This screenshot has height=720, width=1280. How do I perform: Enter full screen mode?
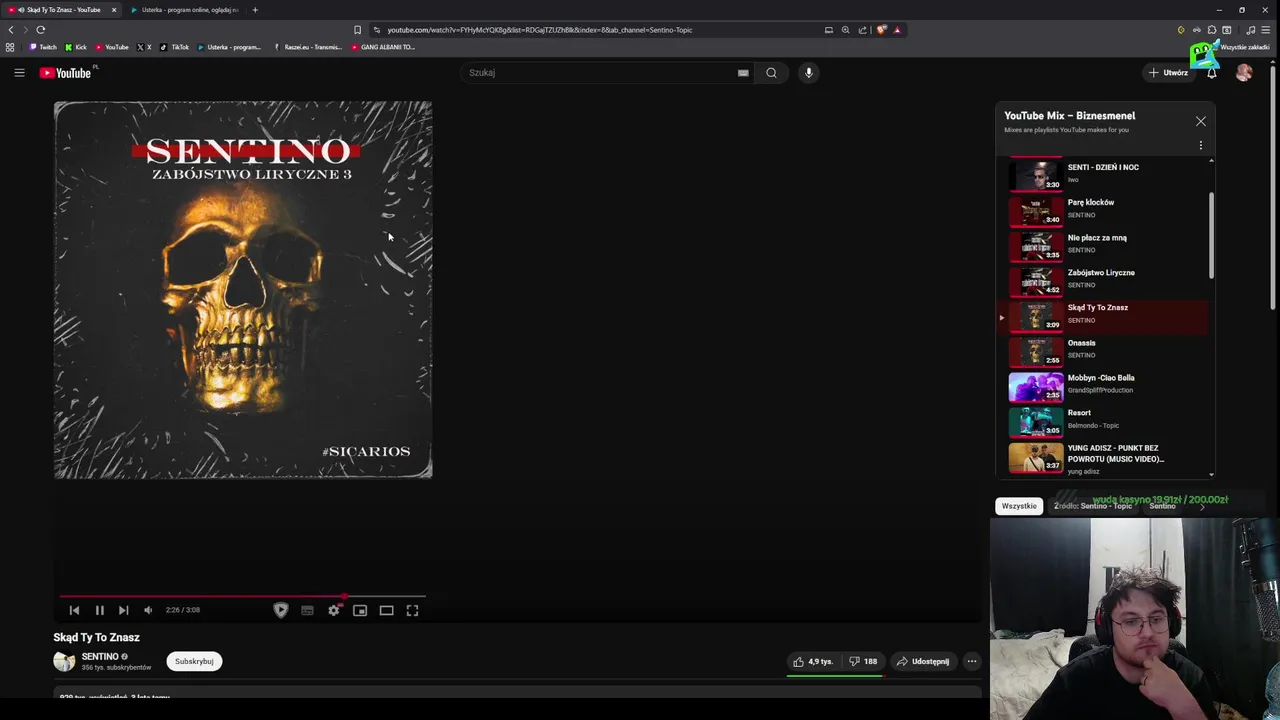pyautogui.click(x=412, y=610)
